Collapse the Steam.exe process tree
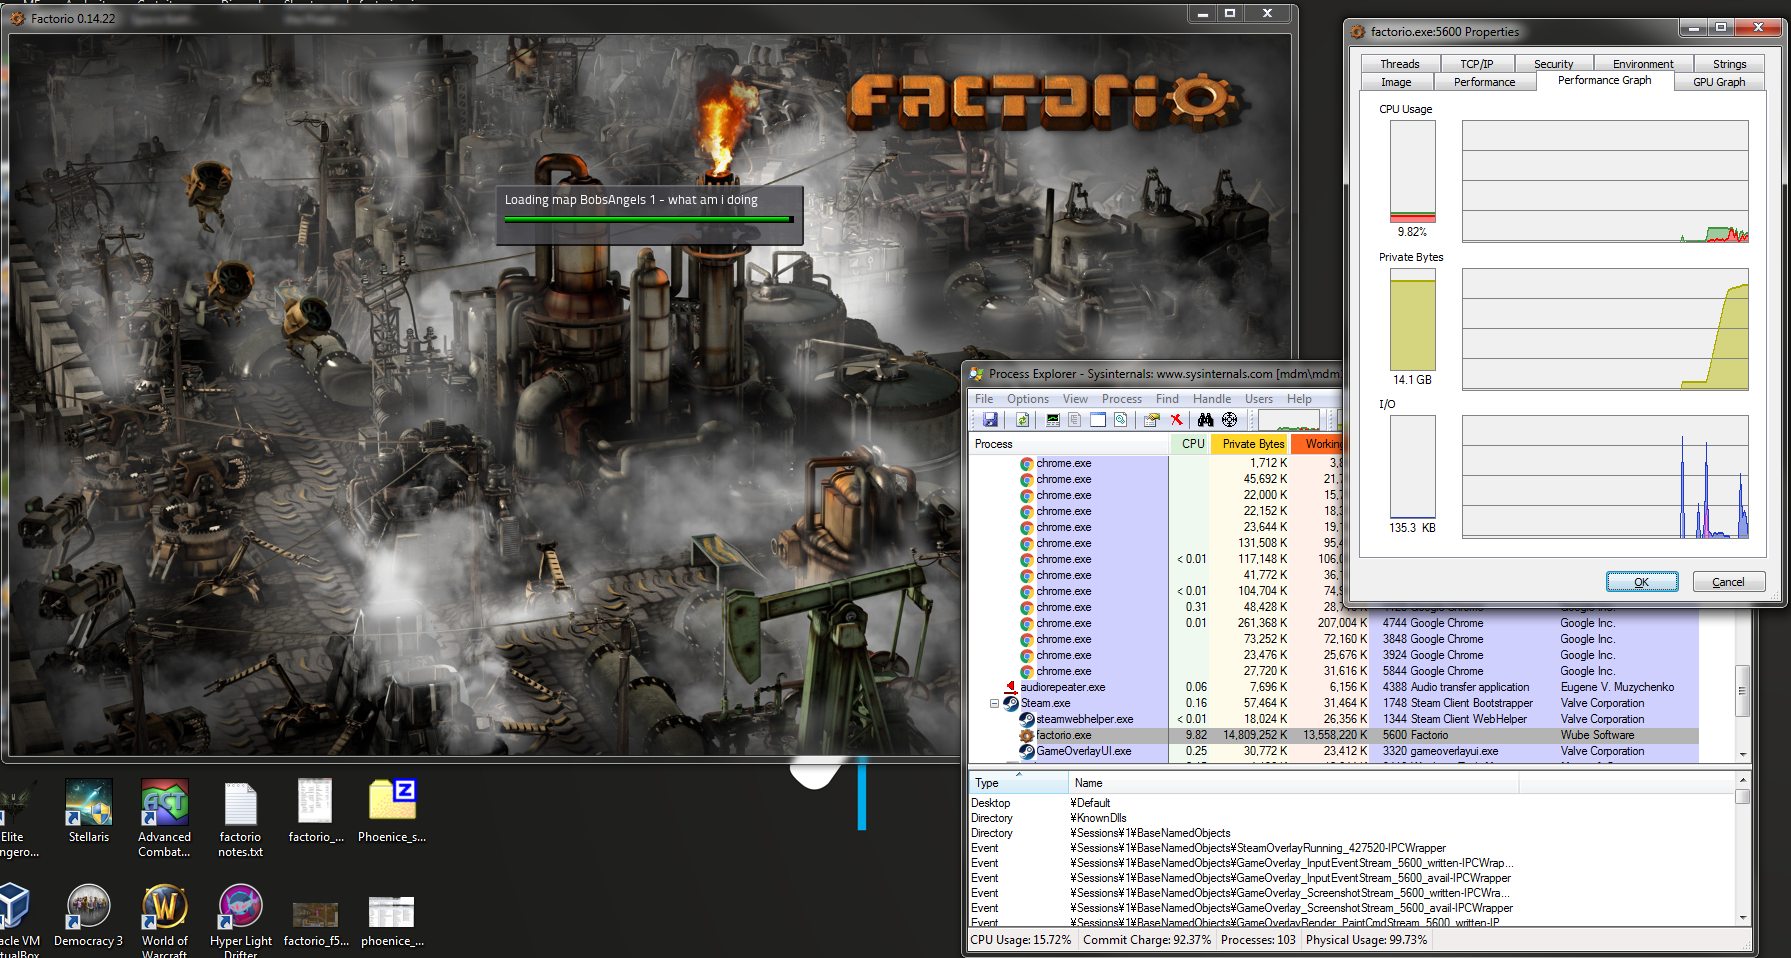Viewport: 1791px width, 958px height. tap(994, 703)
